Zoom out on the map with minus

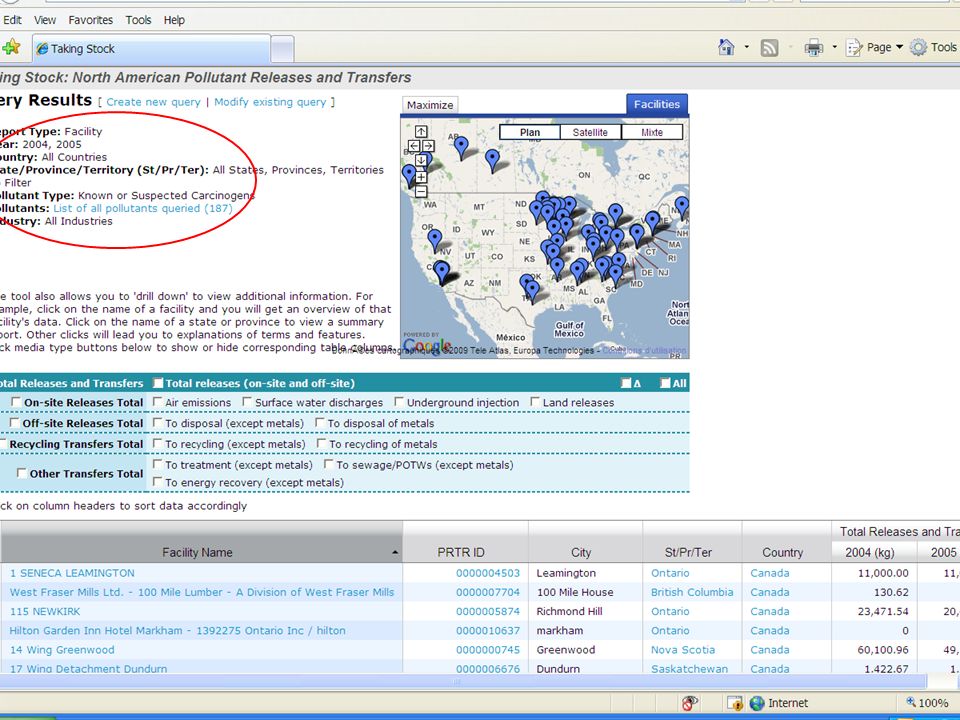pyautogui.click(x=421, y=192)
